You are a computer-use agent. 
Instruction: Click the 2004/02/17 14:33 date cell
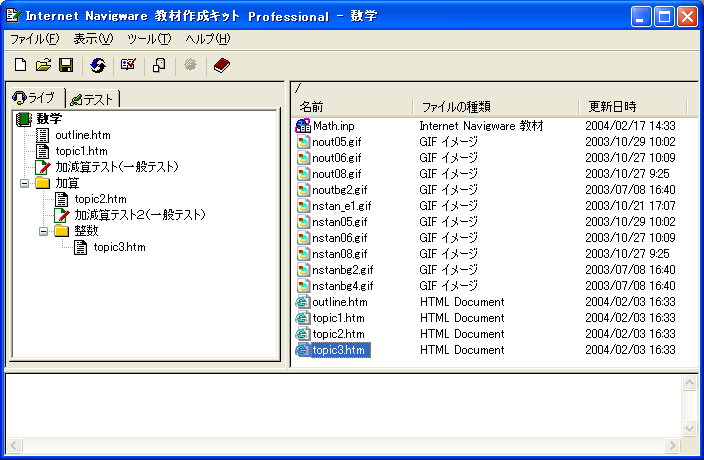pos(630,126)
